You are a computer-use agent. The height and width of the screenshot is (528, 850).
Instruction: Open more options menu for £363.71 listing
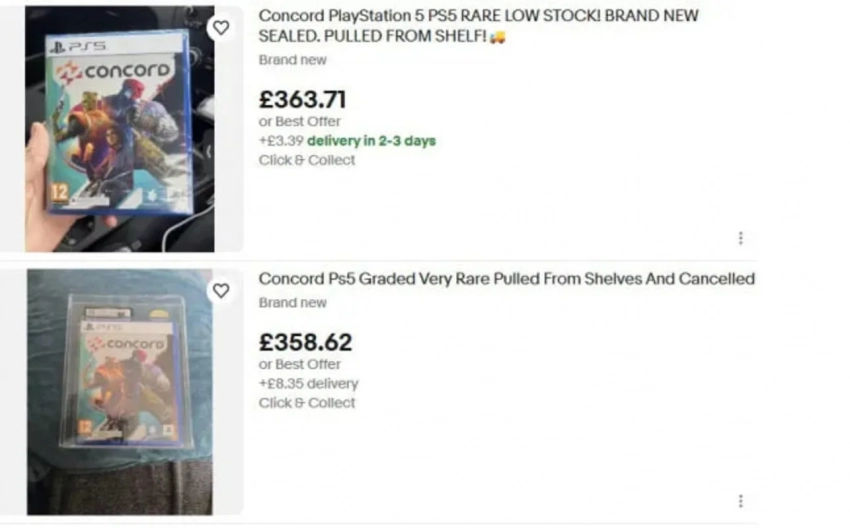pos(740,238)
